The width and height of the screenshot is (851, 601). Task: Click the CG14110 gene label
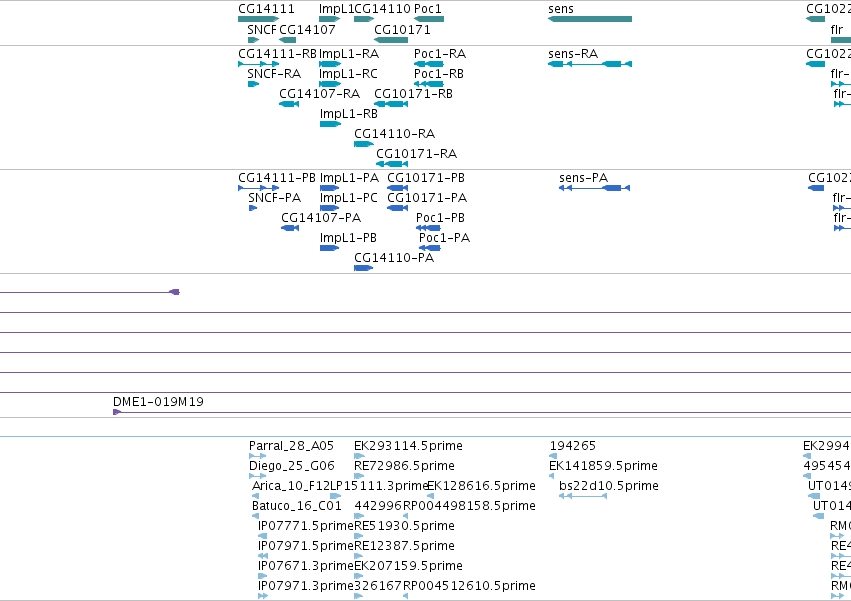tap(382, 9)
